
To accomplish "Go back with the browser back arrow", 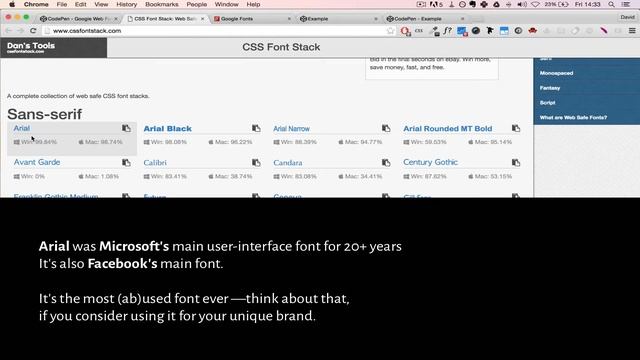I will click(x=8, y=31).
